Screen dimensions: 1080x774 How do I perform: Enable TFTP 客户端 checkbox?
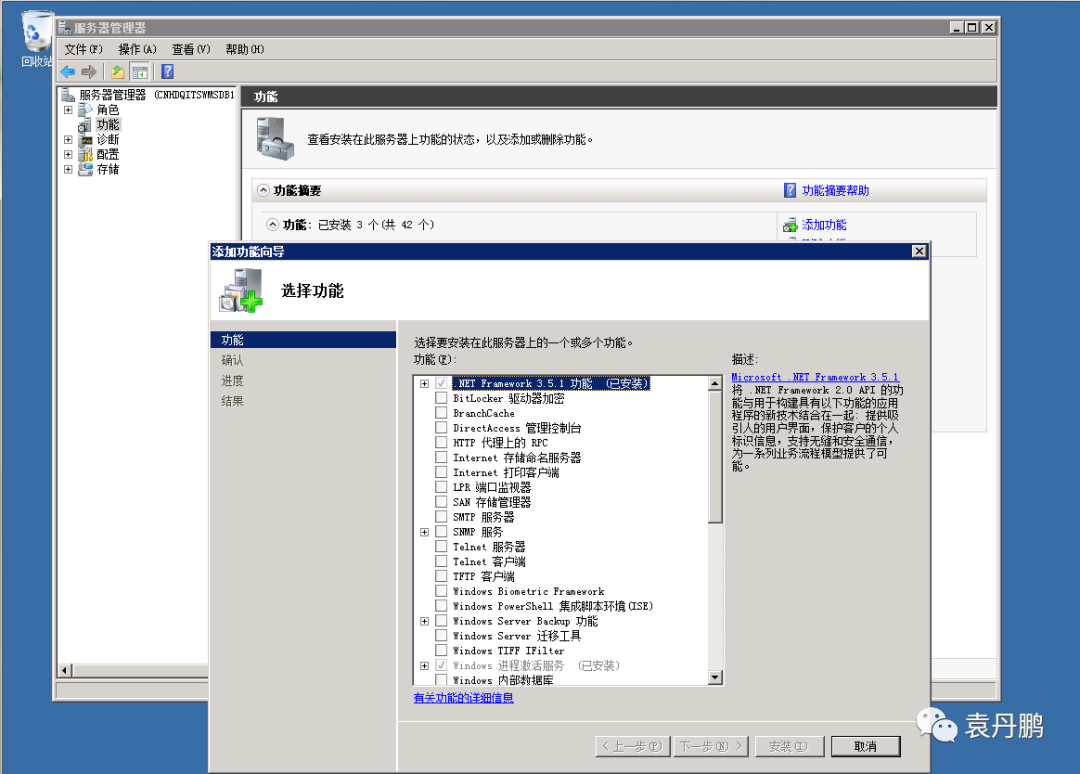pos(441,576)
